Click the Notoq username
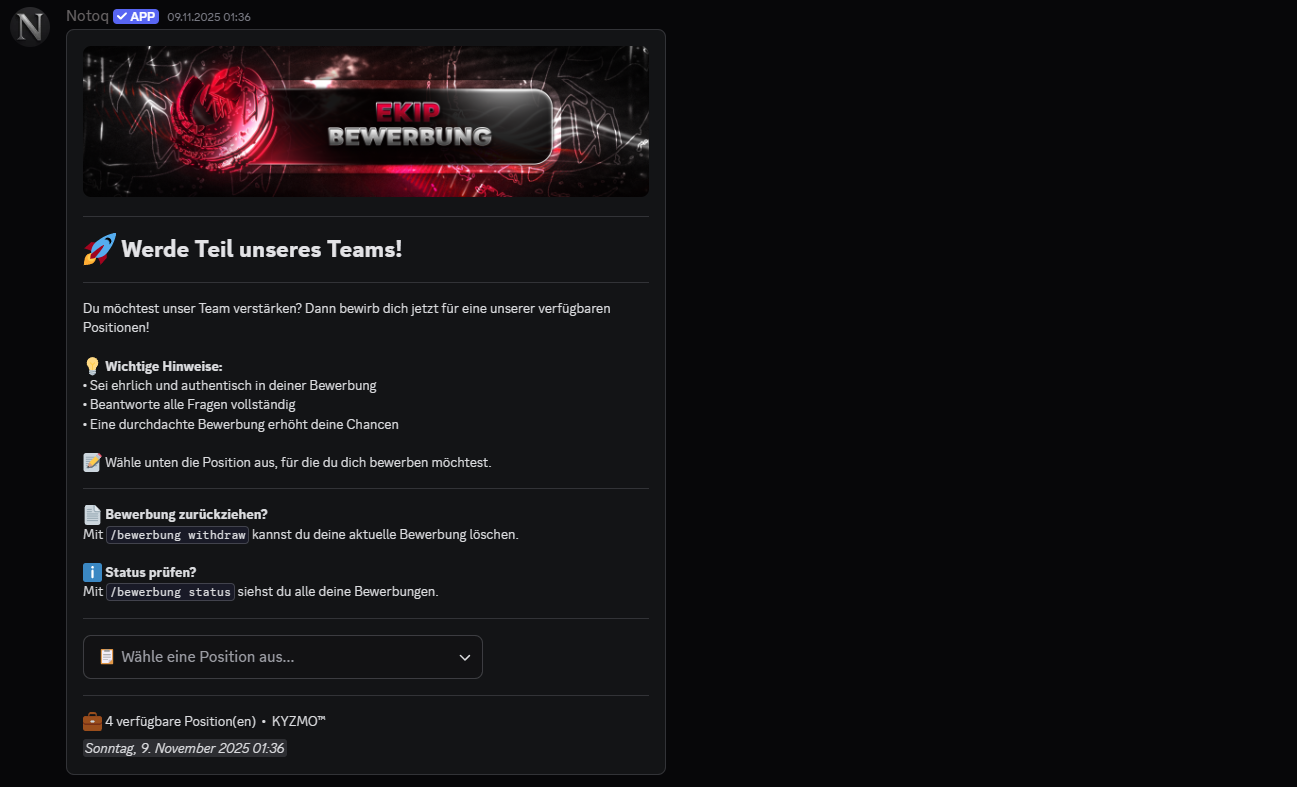The width and height of the screenshot is (1297, 787). pos(86,16)
